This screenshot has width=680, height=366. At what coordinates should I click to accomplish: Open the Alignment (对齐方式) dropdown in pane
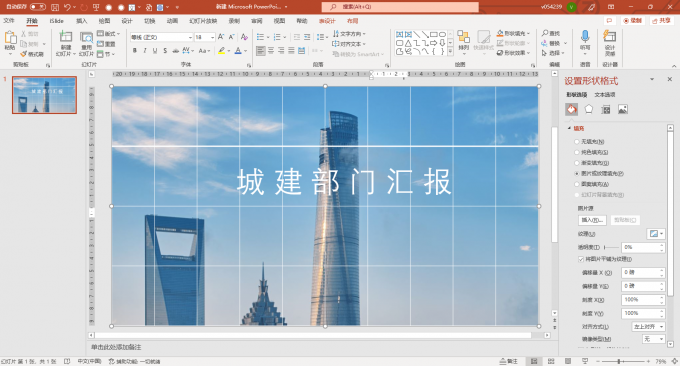648,327
